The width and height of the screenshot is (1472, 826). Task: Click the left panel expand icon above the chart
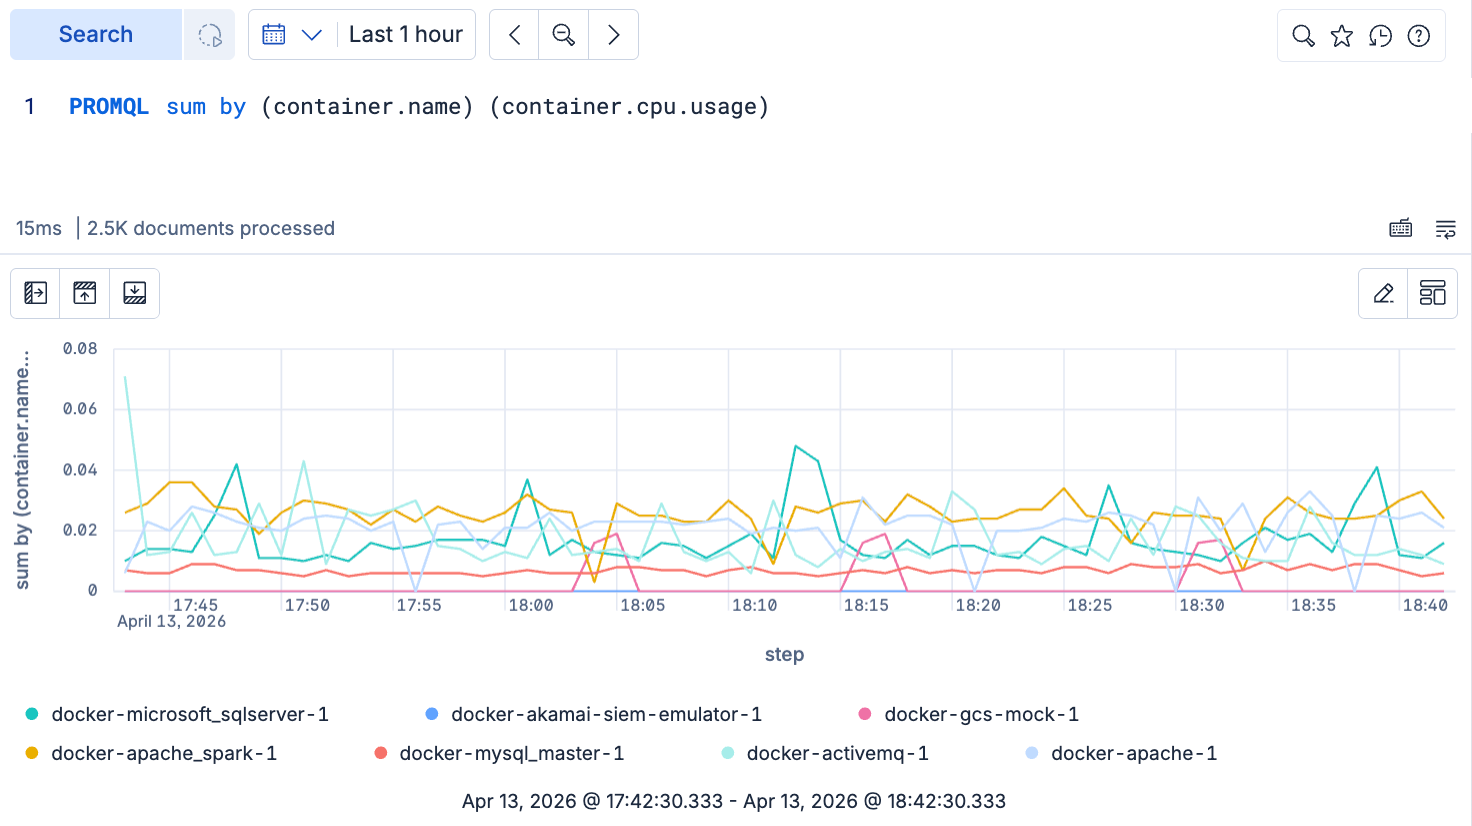coord(35,293)
